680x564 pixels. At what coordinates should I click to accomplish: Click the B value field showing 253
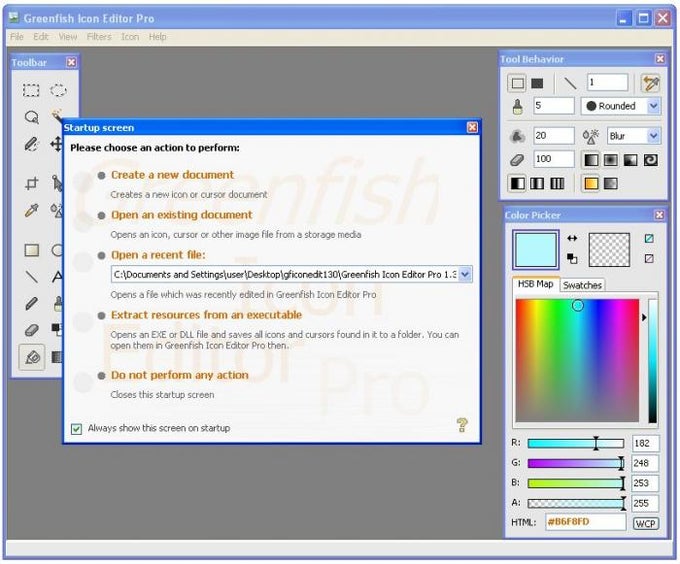click(x=645, y=483)
